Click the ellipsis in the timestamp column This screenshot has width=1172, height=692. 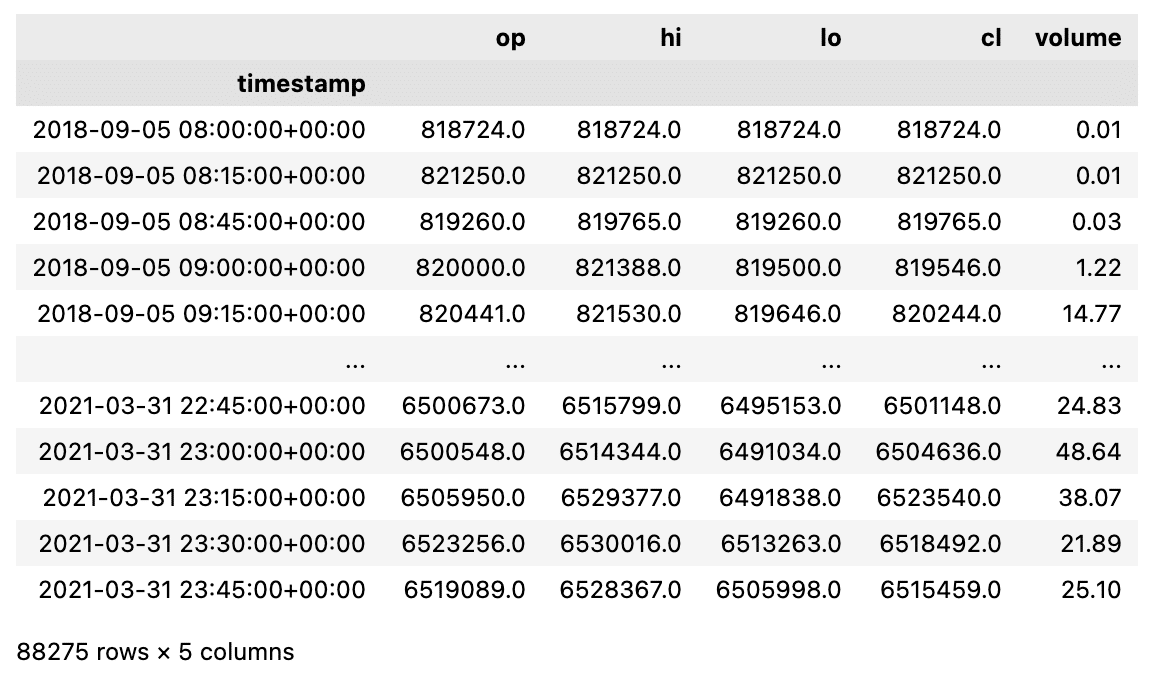[354, 360]
